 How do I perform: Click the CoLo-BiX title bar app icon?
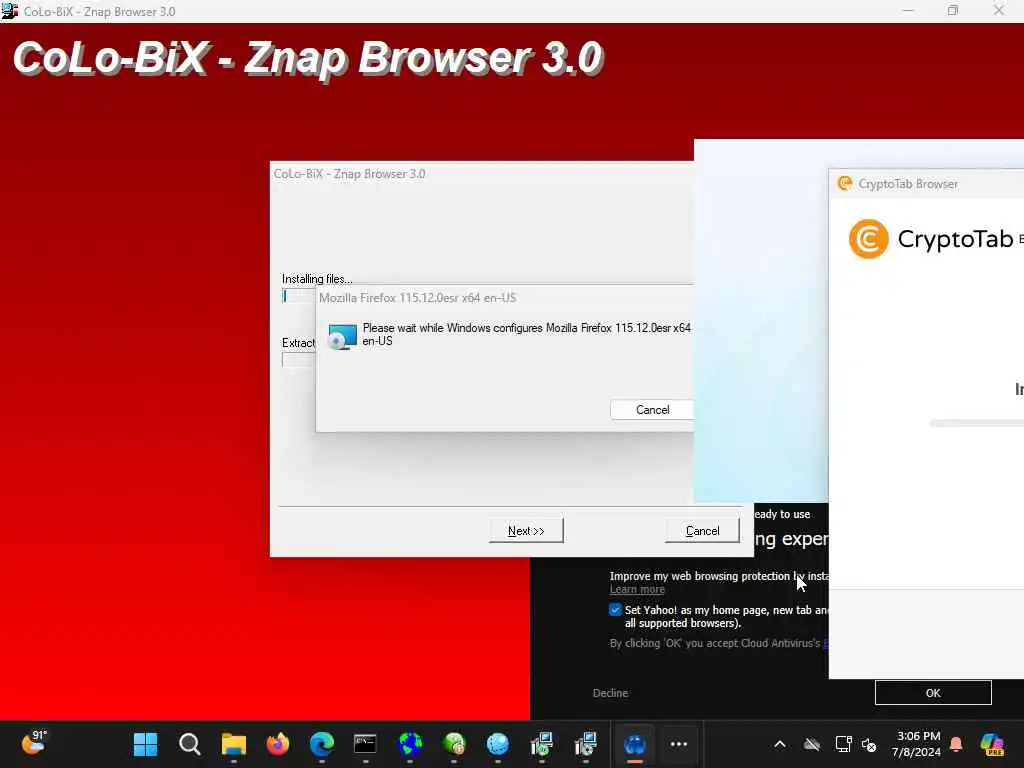coord(10,11)
